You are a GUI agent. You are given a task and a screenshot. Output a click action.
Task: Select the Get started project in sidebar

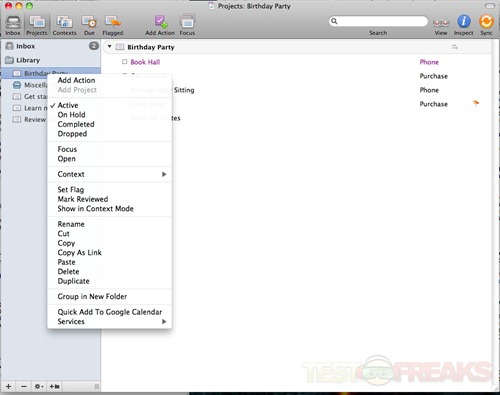[30, 97]
